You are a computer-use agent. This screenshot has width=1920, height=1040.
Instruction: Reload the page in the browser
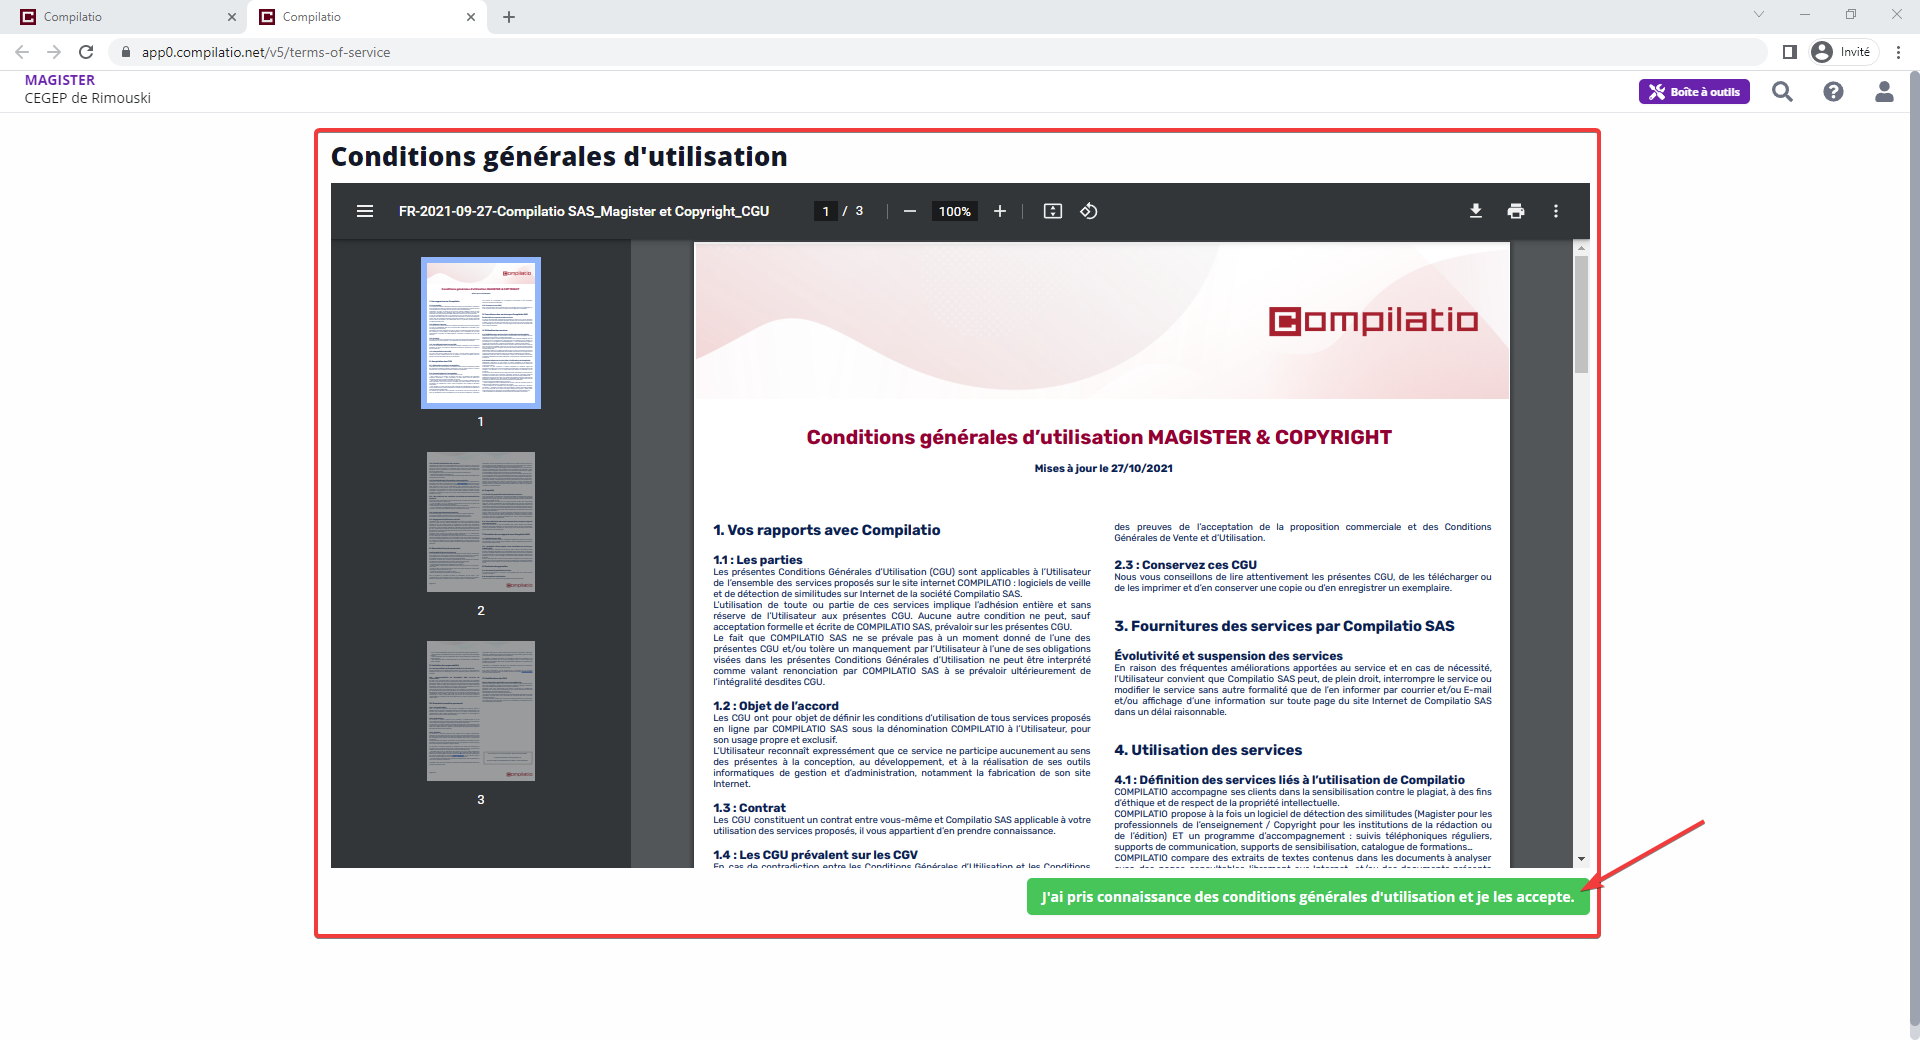(x=86, y=52)
